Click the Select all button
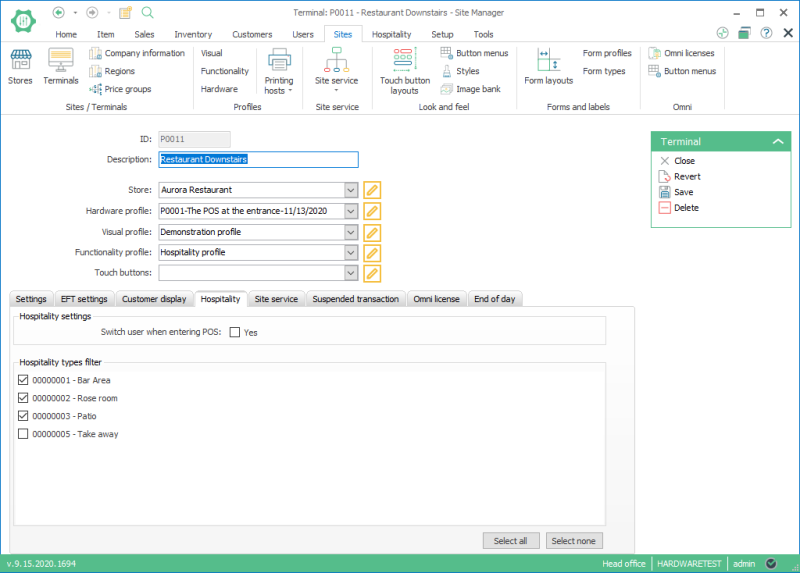Image resolution: width=800 pixels, height=573 pixels. pyautogui.click(x=511, y=541)
